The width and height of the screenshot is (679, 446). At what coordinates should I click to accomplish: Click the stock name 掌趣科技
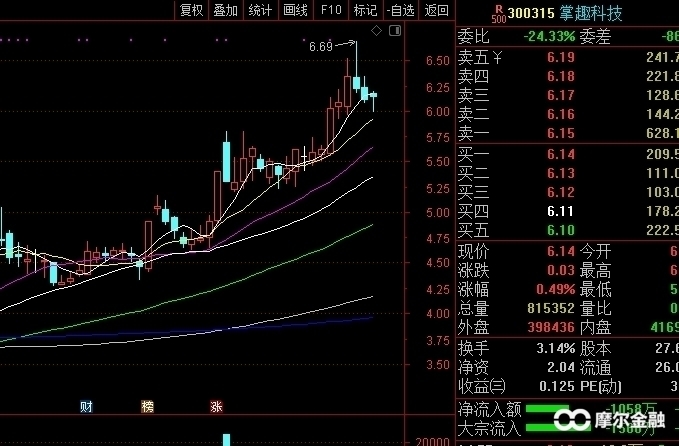pyautogui.click(x=591, y=13)
